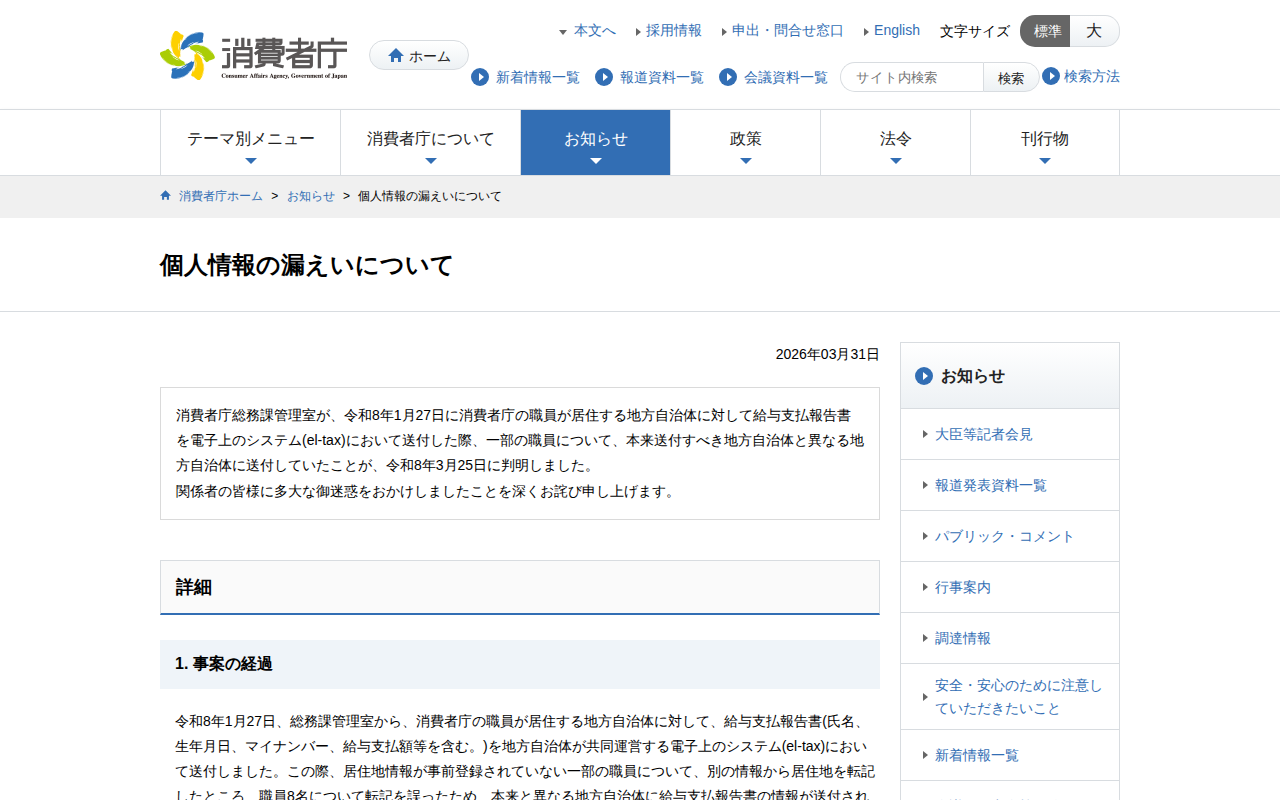Screen dimensions: 1280x800
Task: Open the 刊行物 dropdown menu
Action: [1045, 142]
